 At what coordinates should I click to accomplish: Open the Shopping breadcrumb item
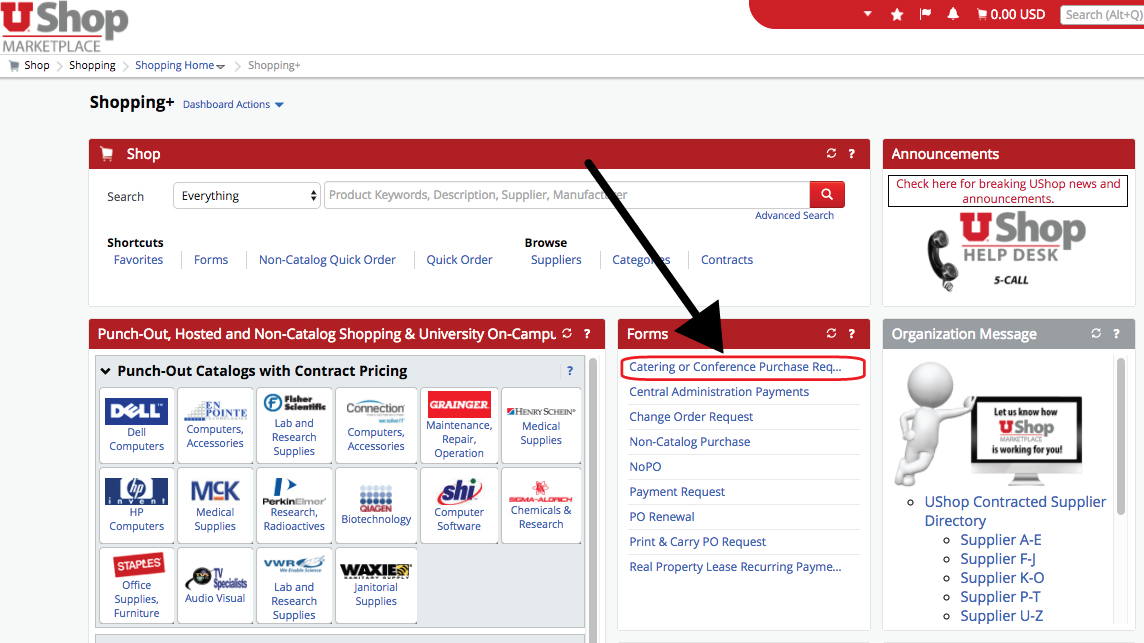92,65
